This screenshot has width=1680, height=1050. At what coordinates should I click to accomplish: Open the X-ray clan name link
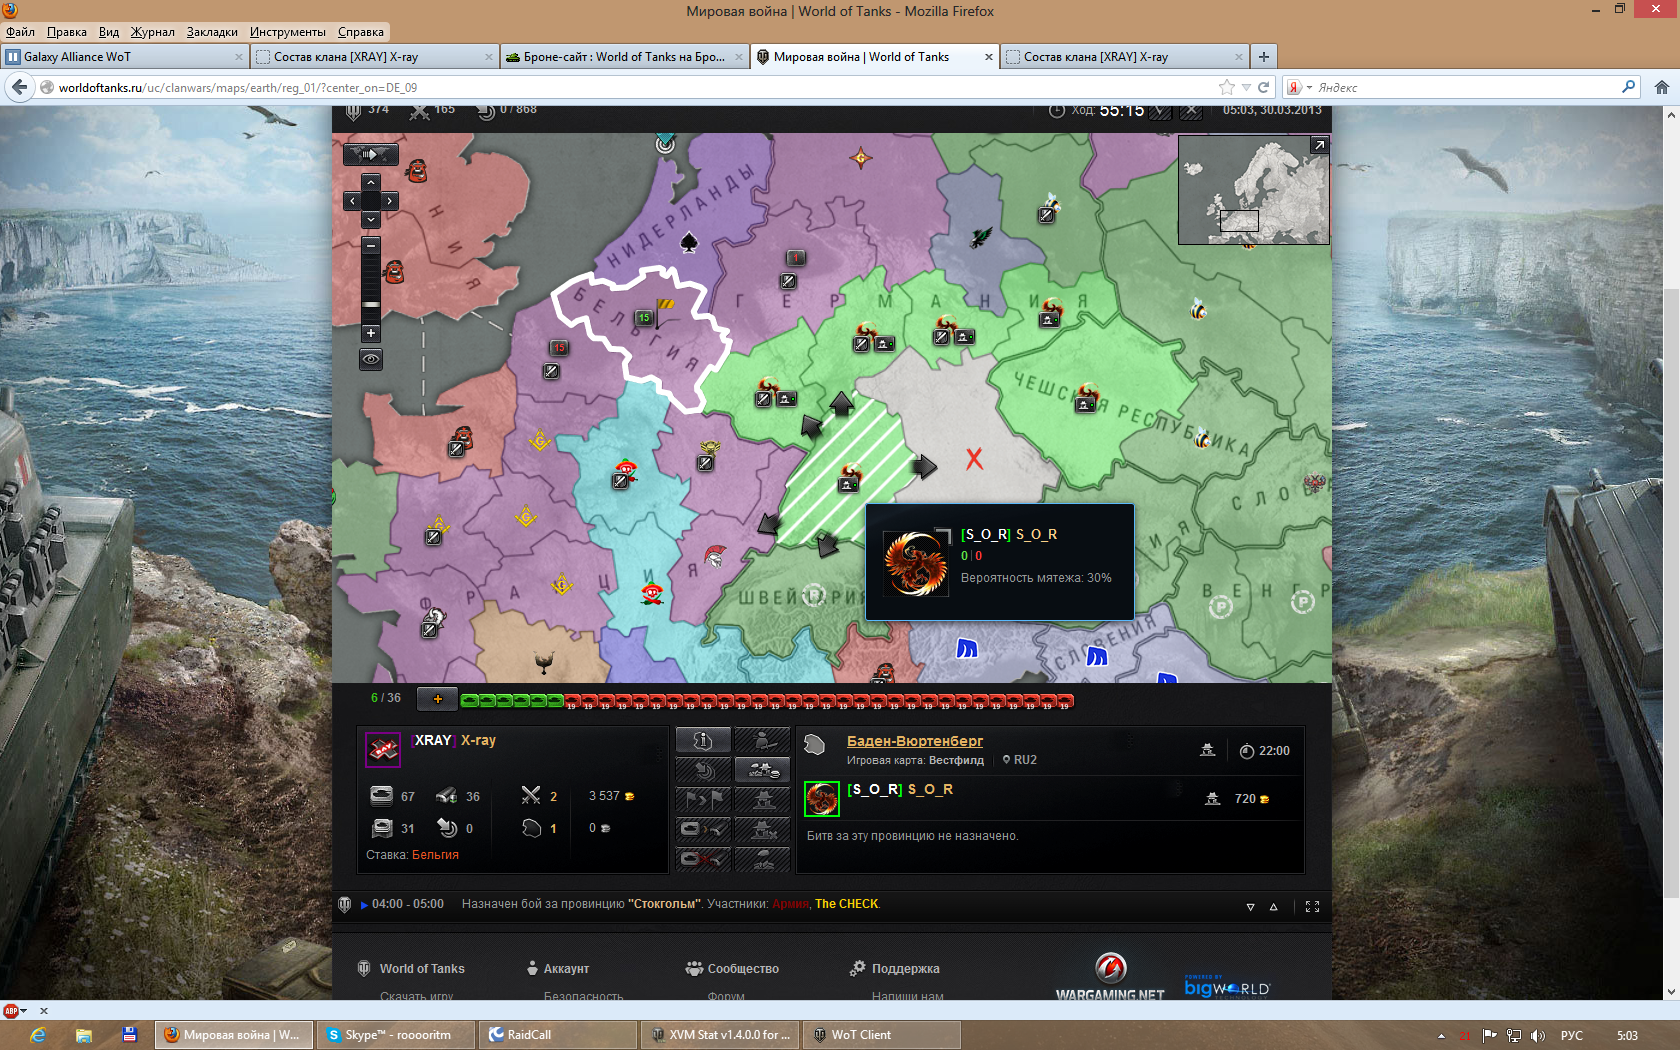pyautogui.click(x=478, y=740)
